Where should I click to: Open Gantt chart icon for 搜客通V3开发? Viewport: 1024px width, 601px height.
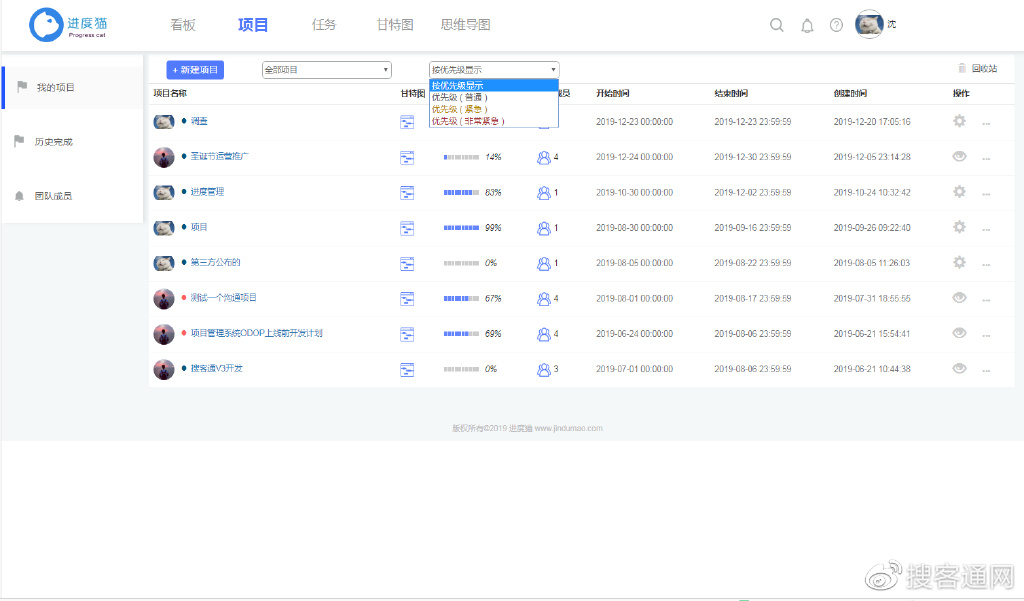[407, 369]
